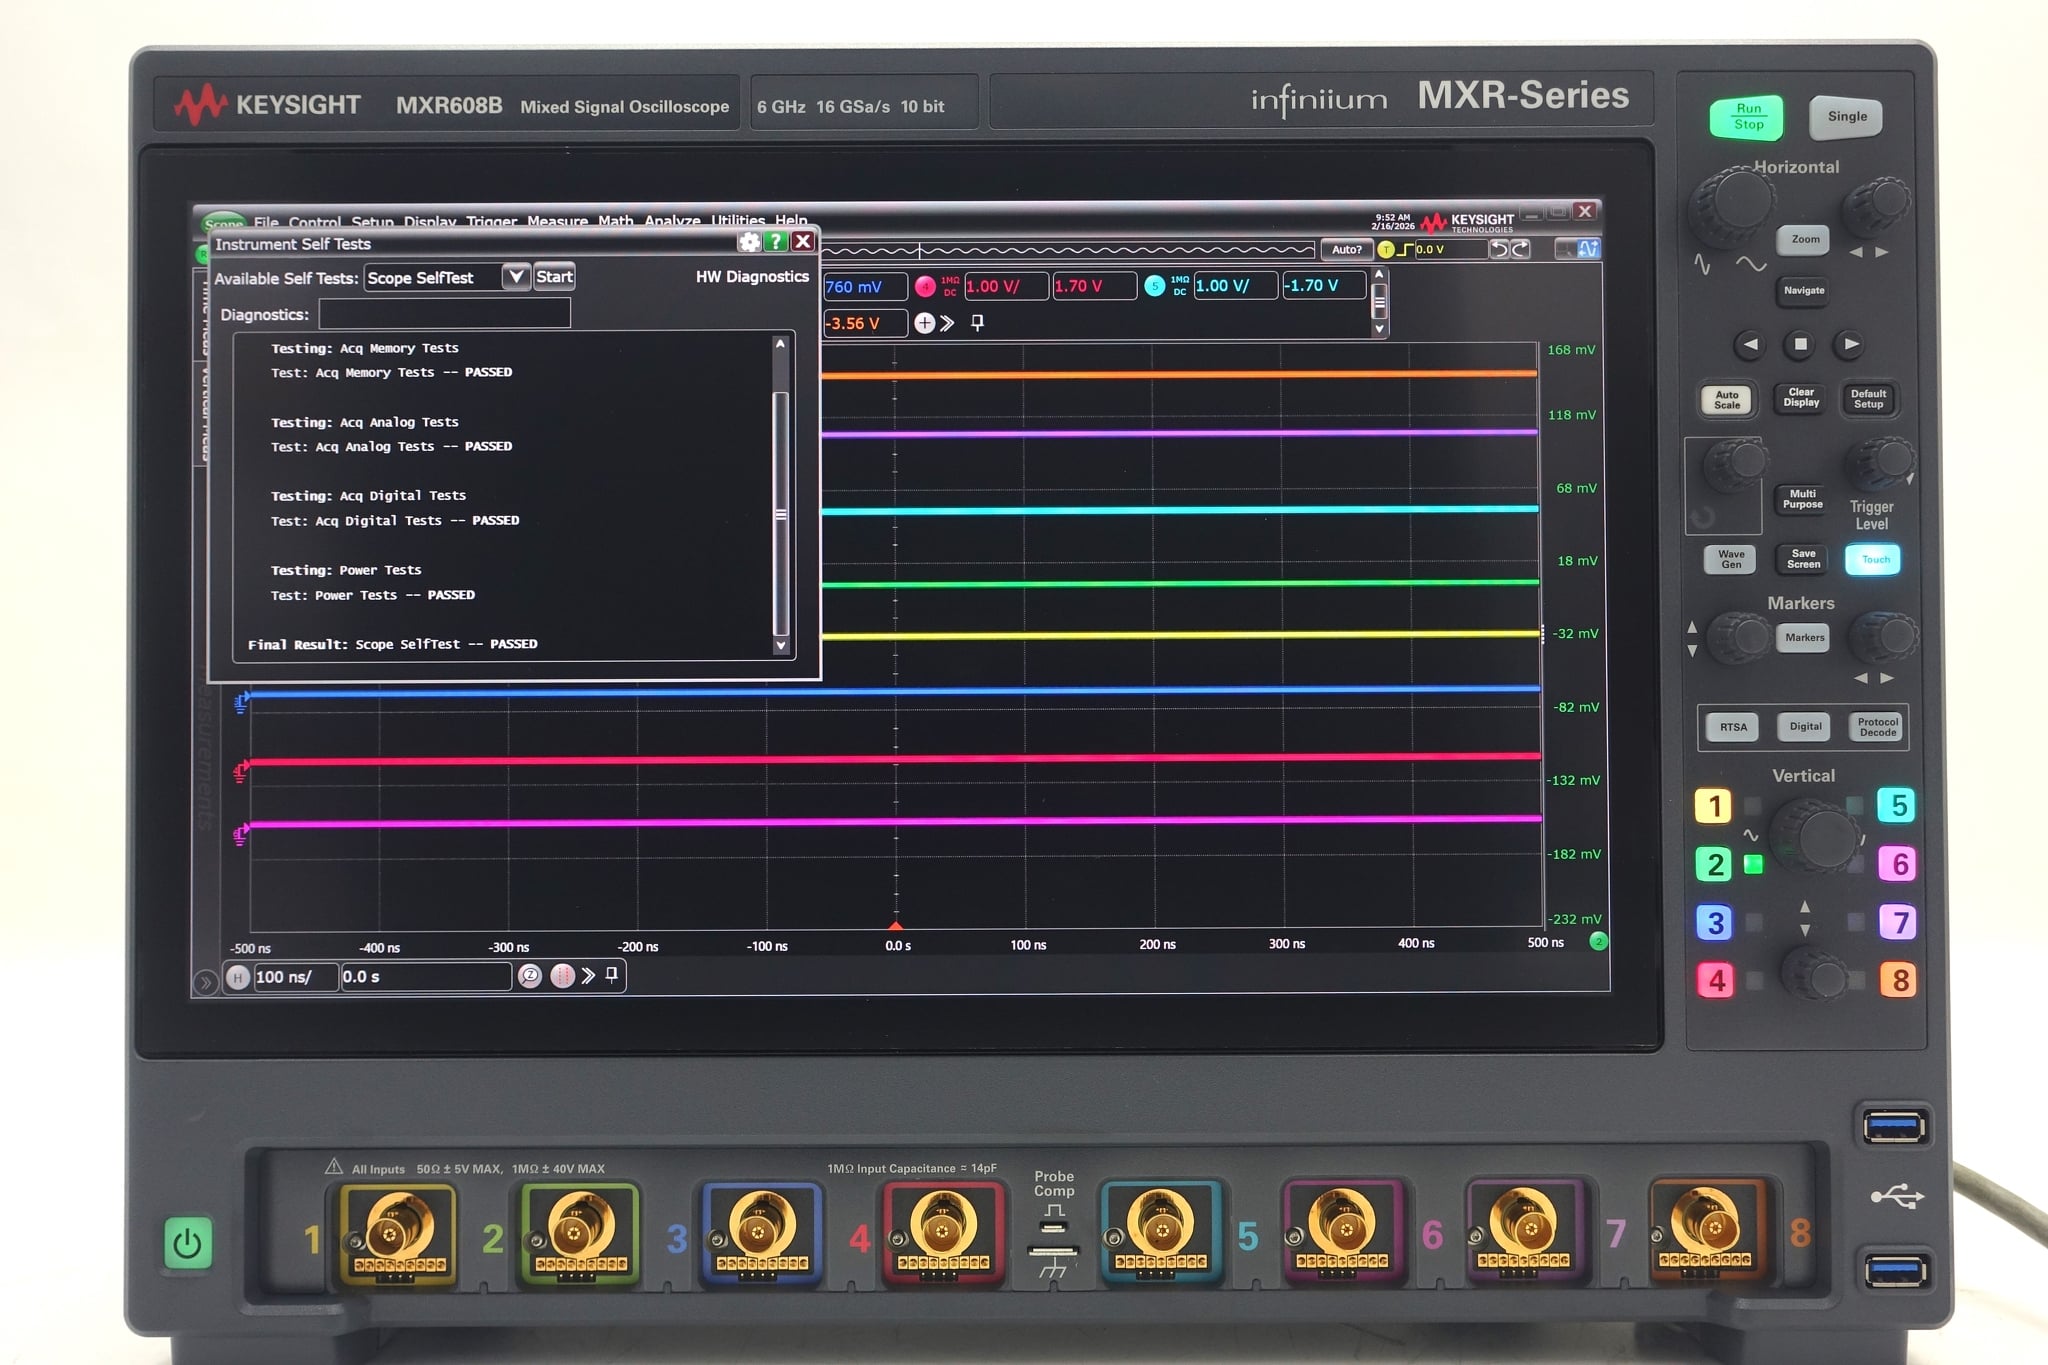Screen dimensions: 2048x1365
Task: Open the Measure menu
Action: tap(557, 221)
